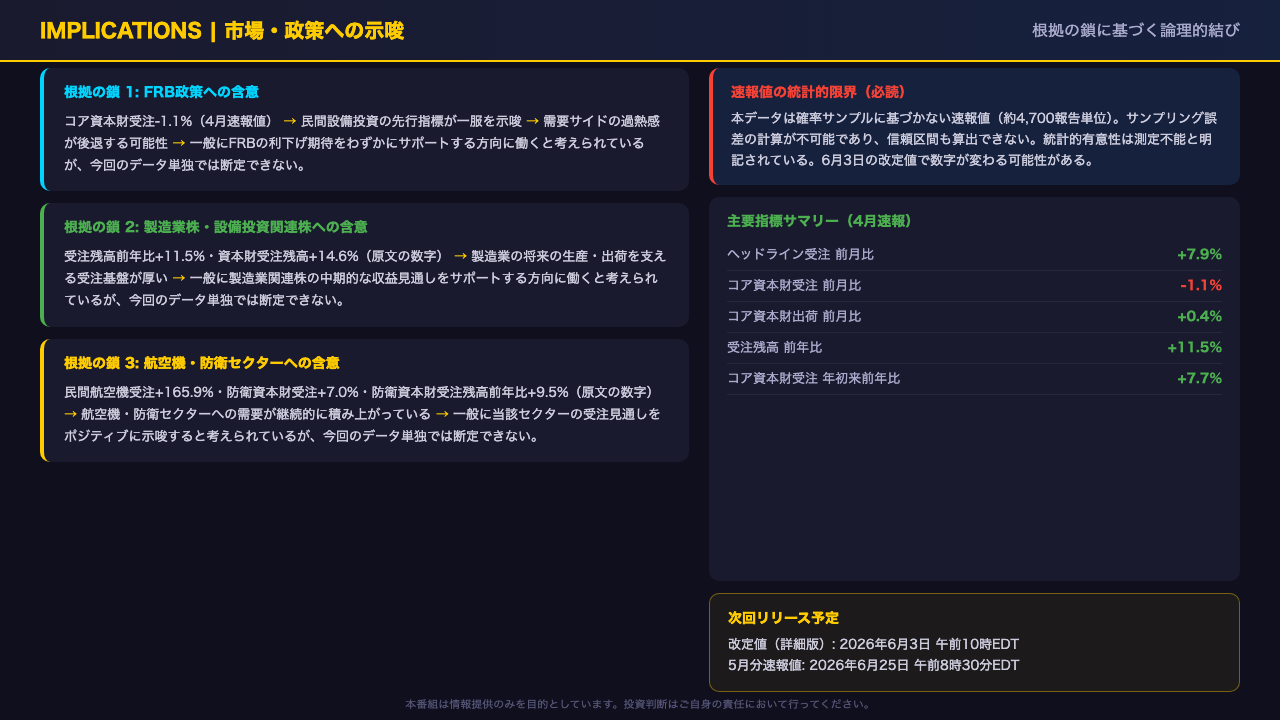Click the +7.7% value
Screen dimensions: 1280x720
click(1199, 378)
